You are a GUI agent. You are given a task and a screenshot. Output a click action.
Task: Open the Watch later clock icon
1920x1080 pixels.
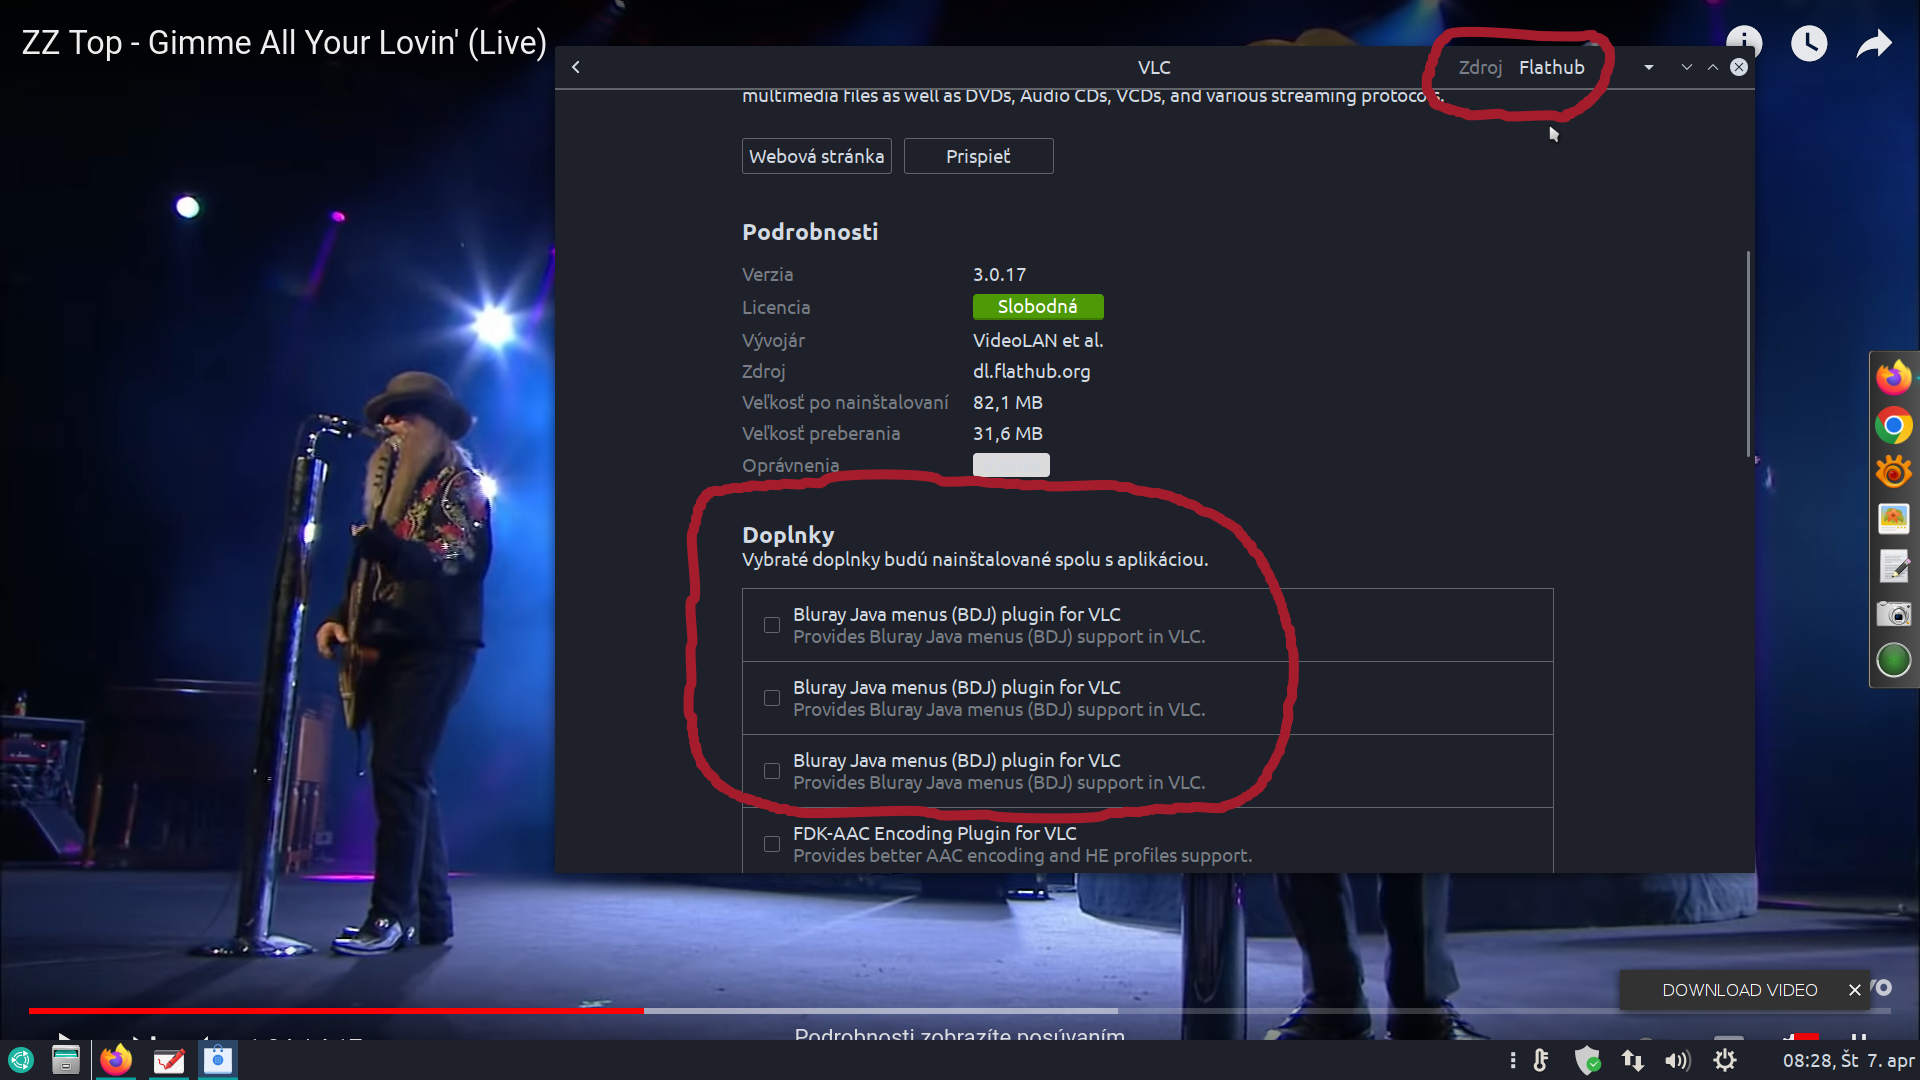[1808, 44]
